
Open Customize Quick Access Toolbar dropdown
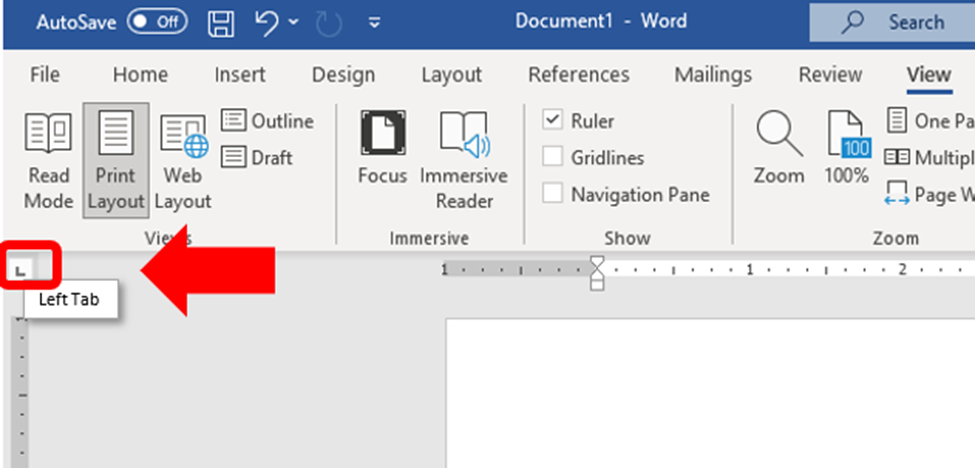(374, 23)
